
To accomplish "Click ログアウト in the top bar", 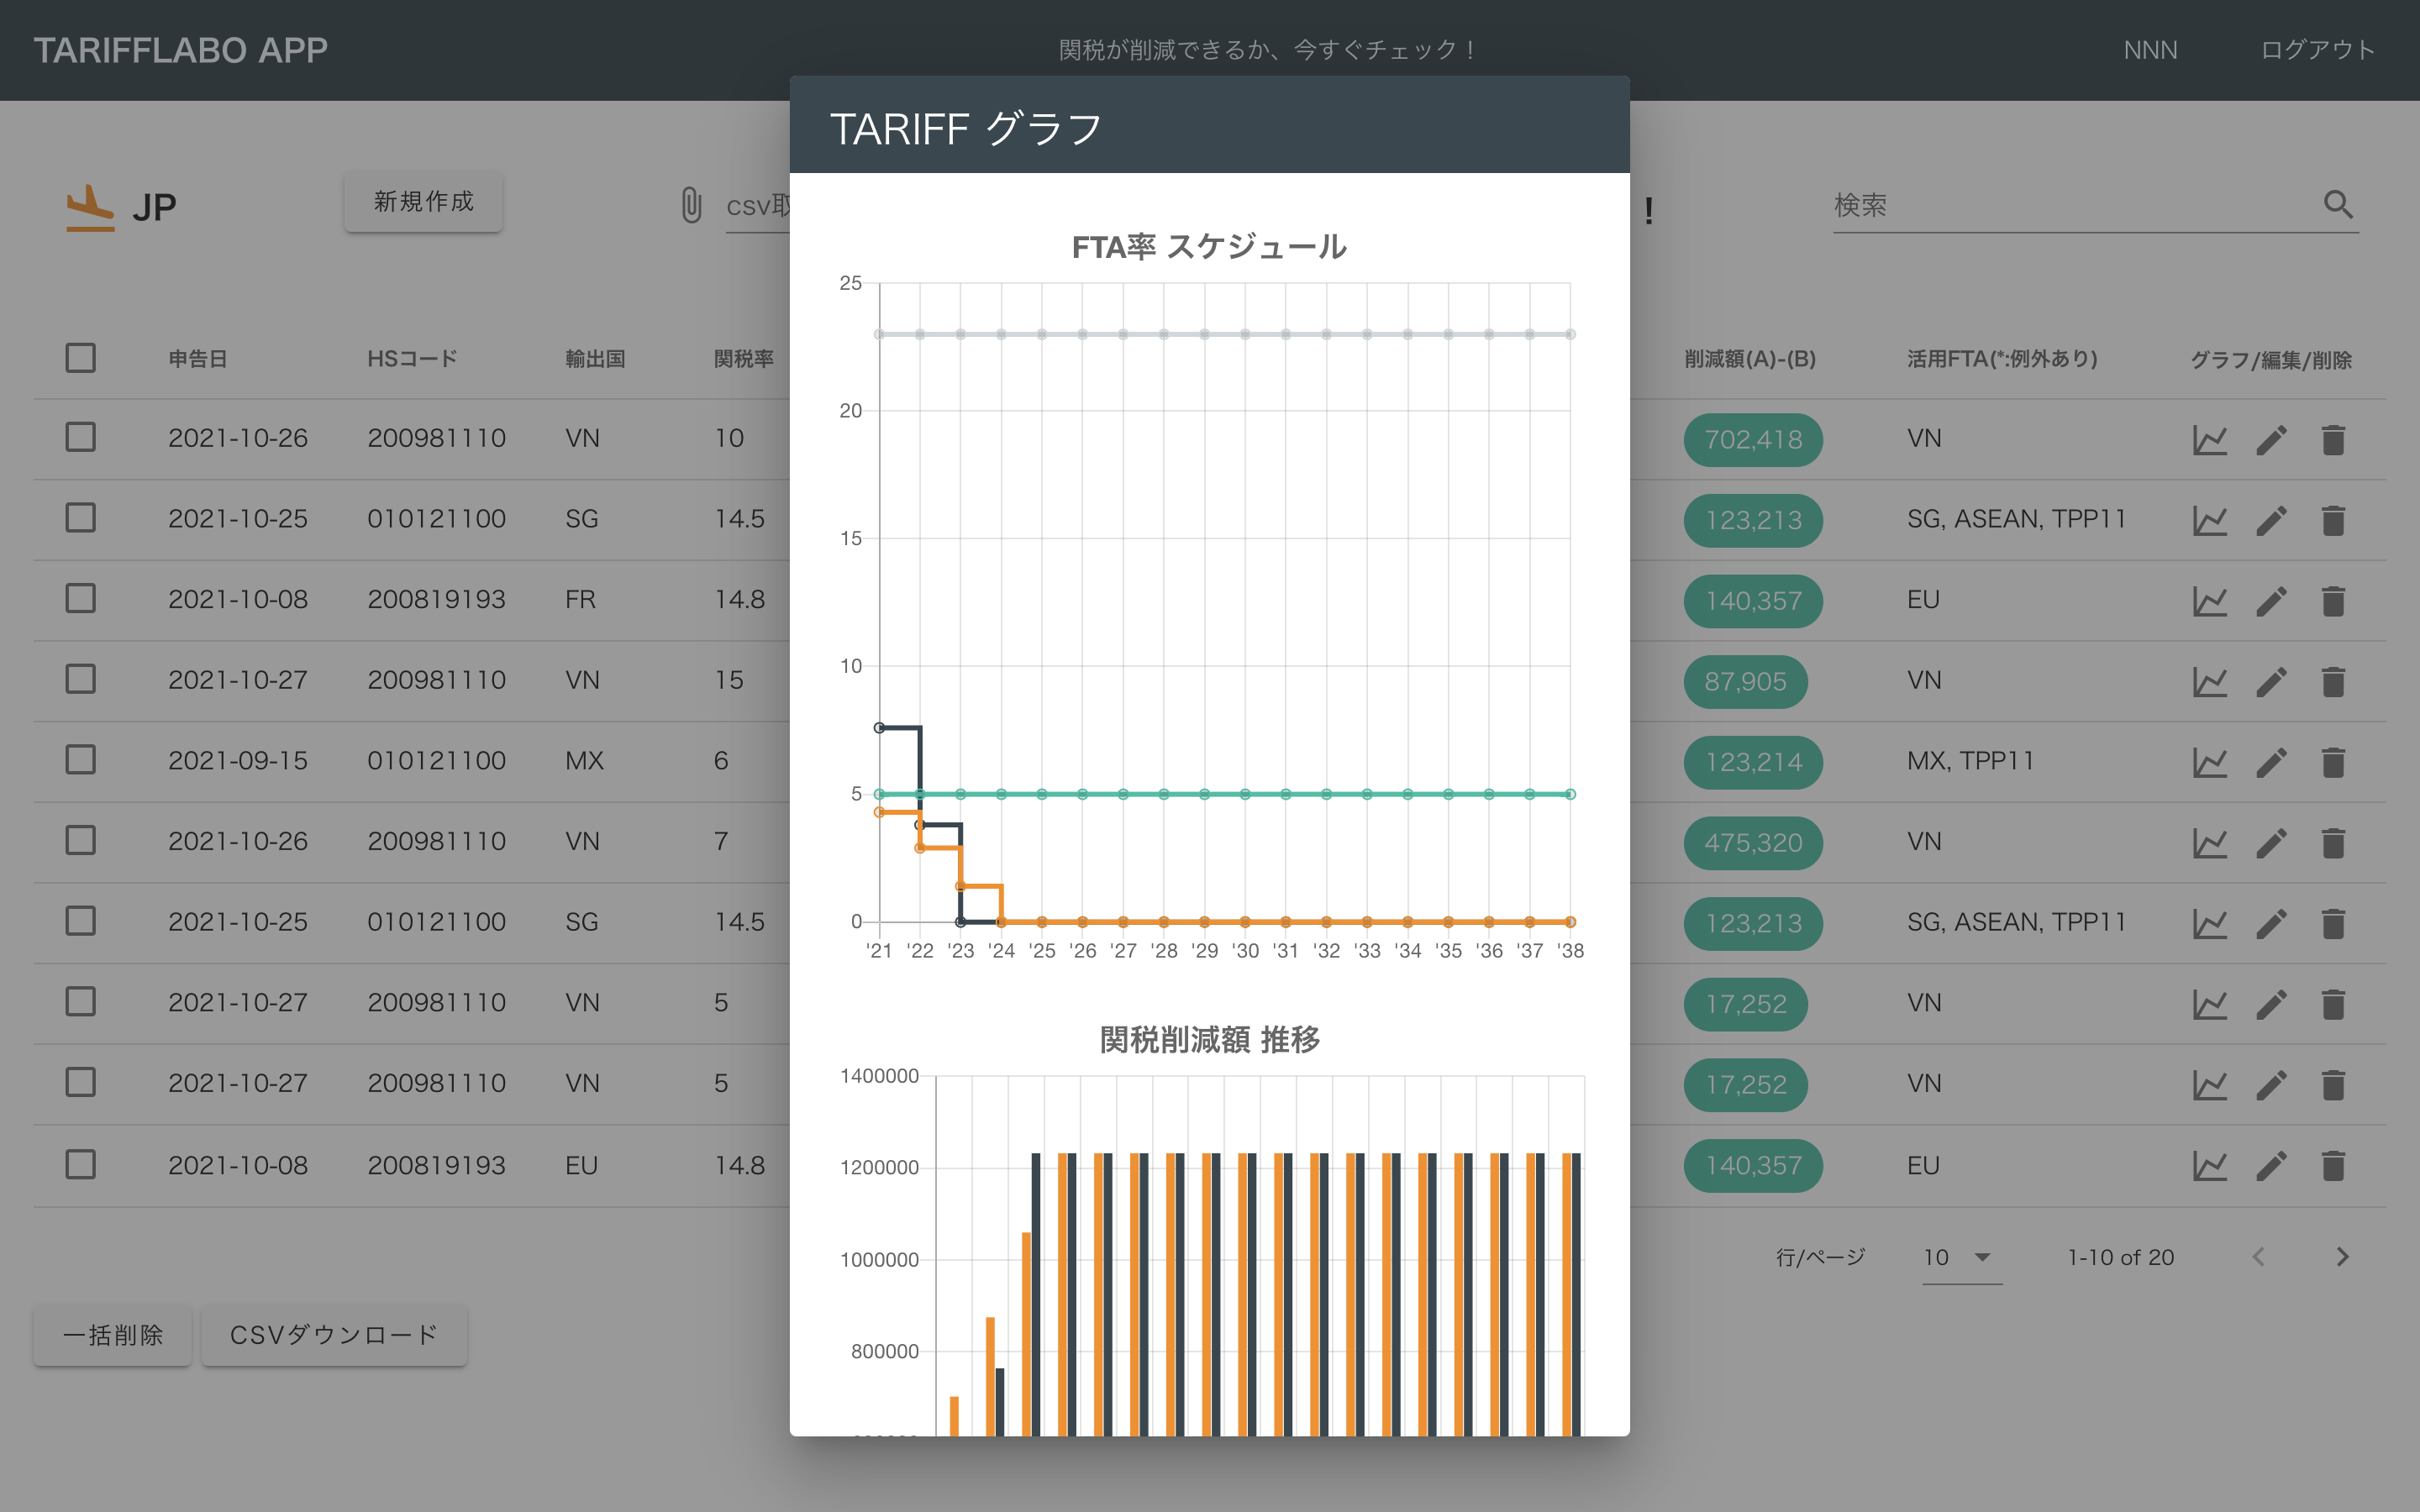I will [x=2317, y=50].
